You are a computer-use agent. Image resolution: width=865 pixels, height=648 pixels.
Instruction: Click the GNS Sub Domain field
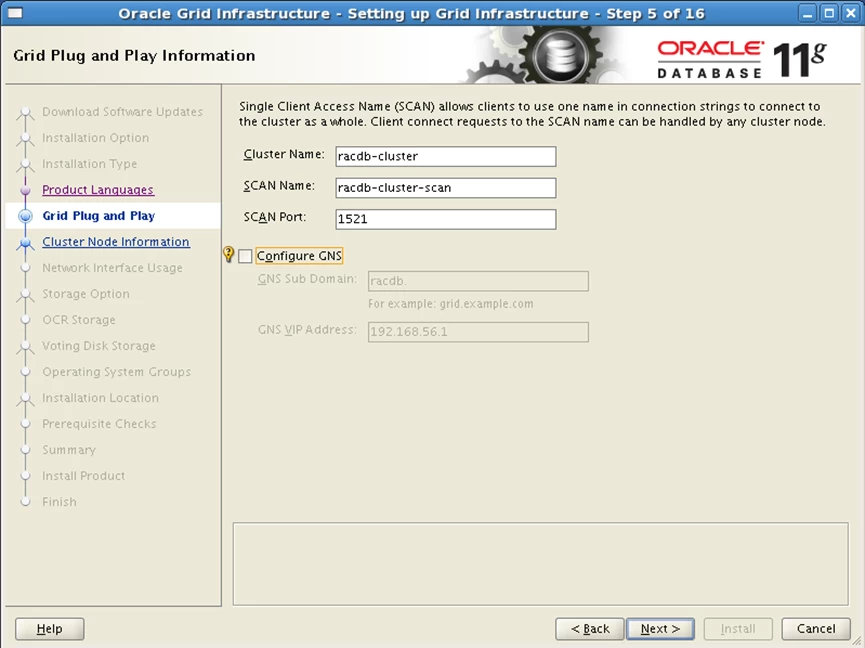pos(478,281)
